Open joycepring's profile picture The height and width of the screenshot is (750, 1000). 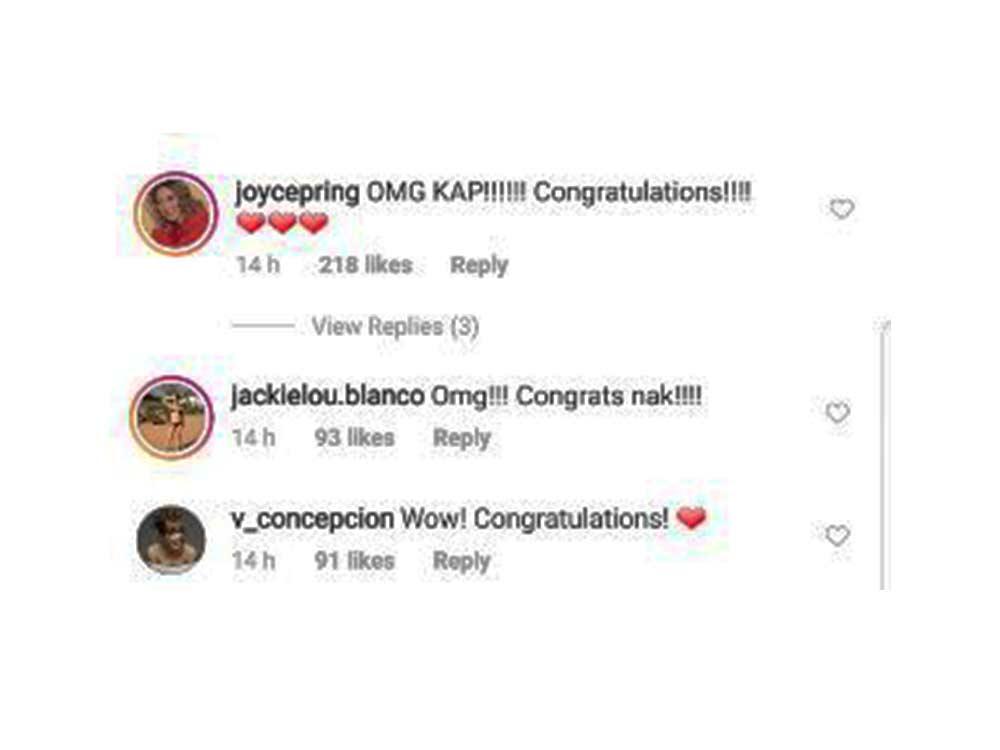(x=175, y=214)
